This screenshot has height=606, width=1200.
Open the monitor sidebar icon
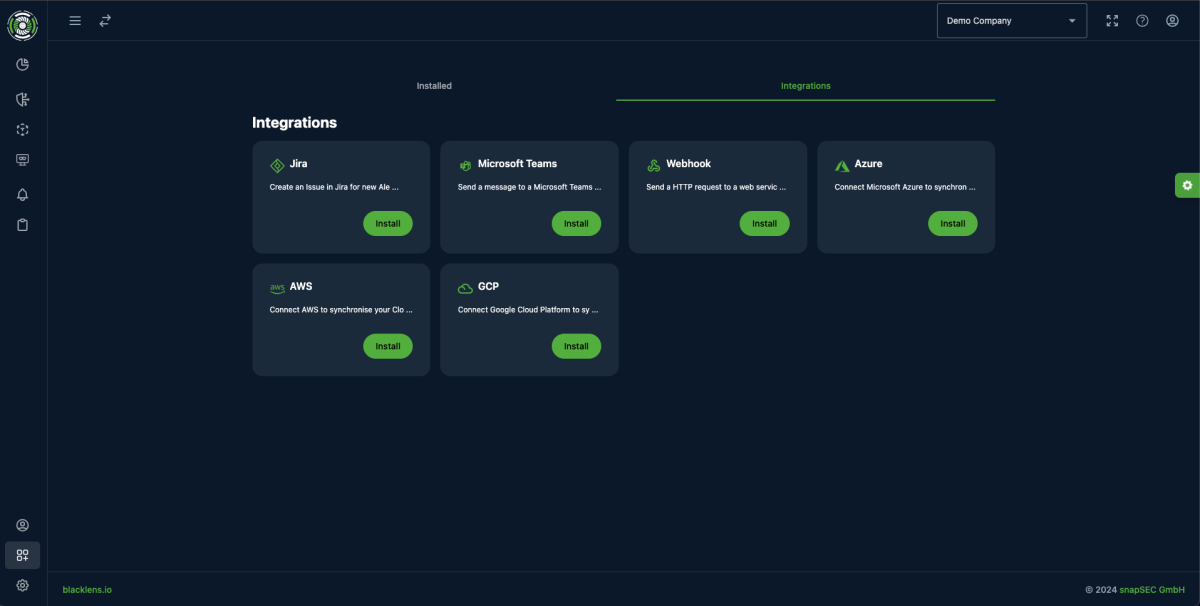pos(23,160)
